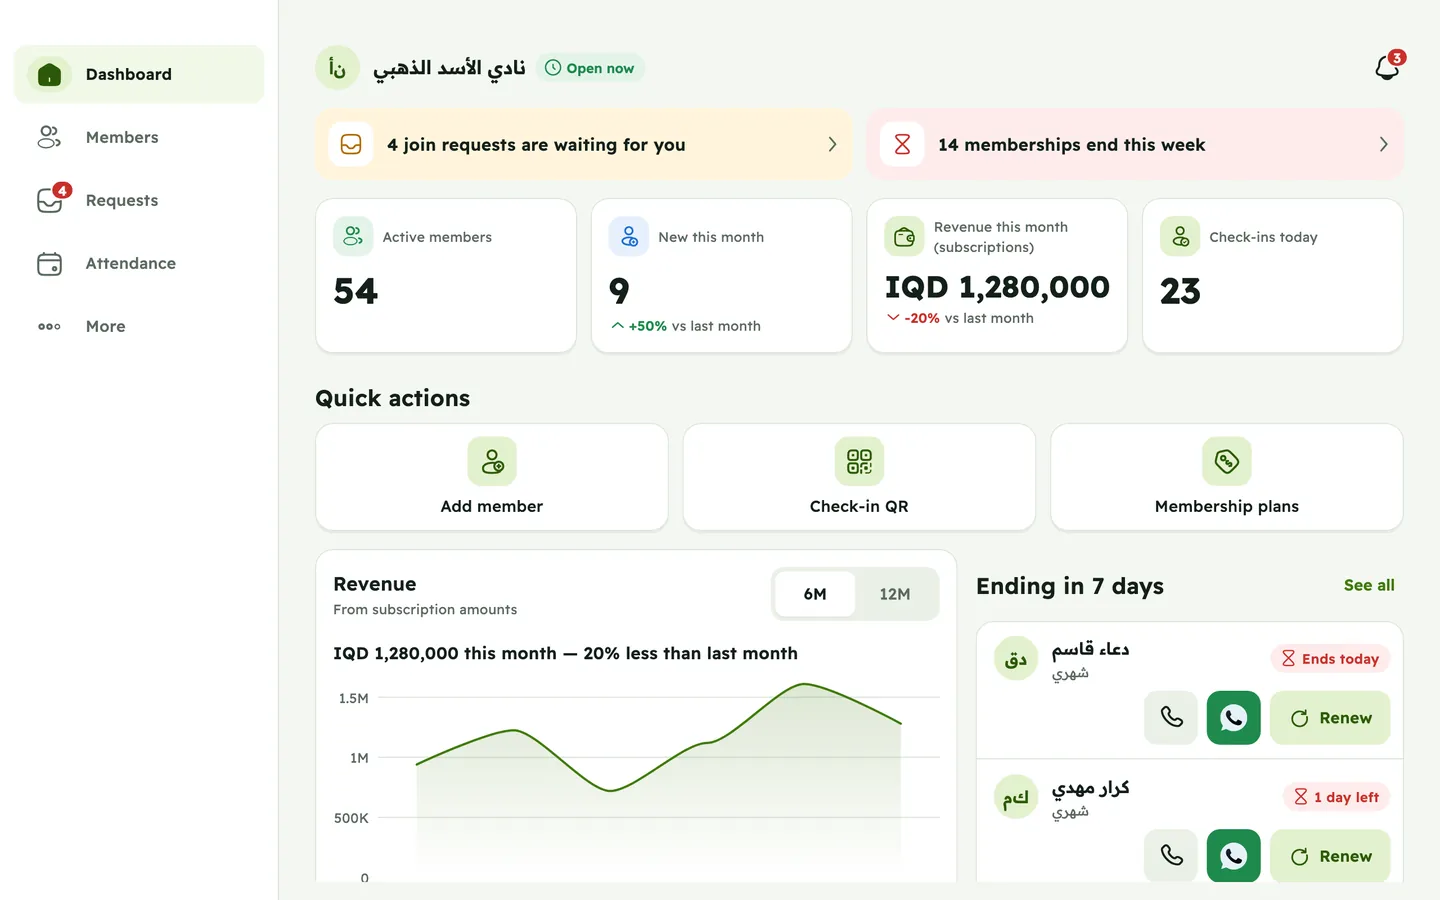The height and width of the screenshot is (900, 1440).
Task: Click the Requests inbox icon with badge
Action: pos(49,200)
